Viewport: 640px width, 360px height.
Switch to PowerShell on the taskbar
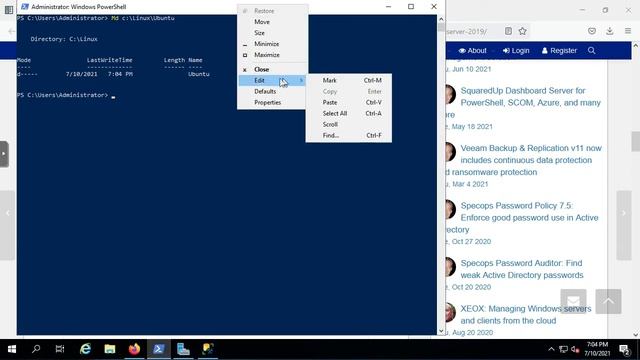click(159, 349)
